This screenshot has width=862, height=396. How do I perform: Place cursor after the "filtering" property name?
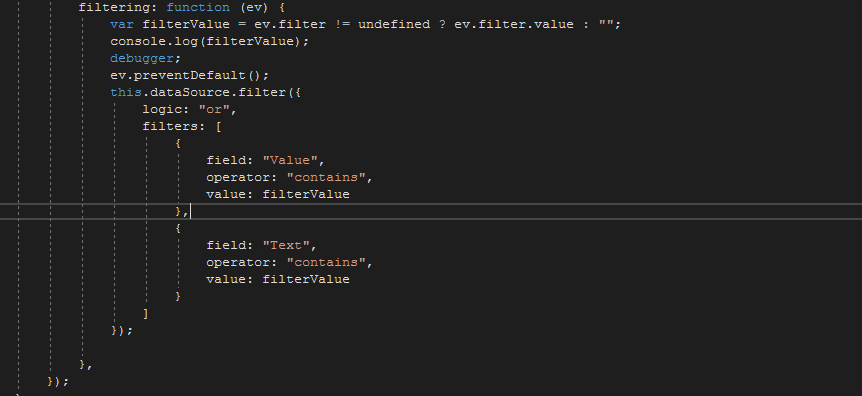(151, 8)
